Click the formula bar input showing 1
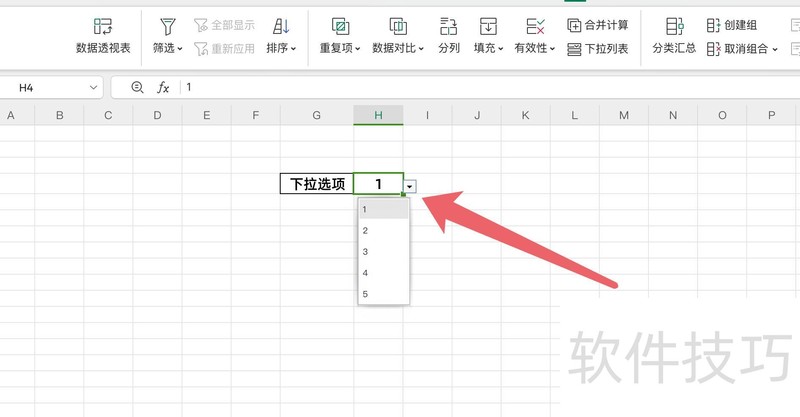The width and height of the screenshot is (800, 417). tap(490, 87)
